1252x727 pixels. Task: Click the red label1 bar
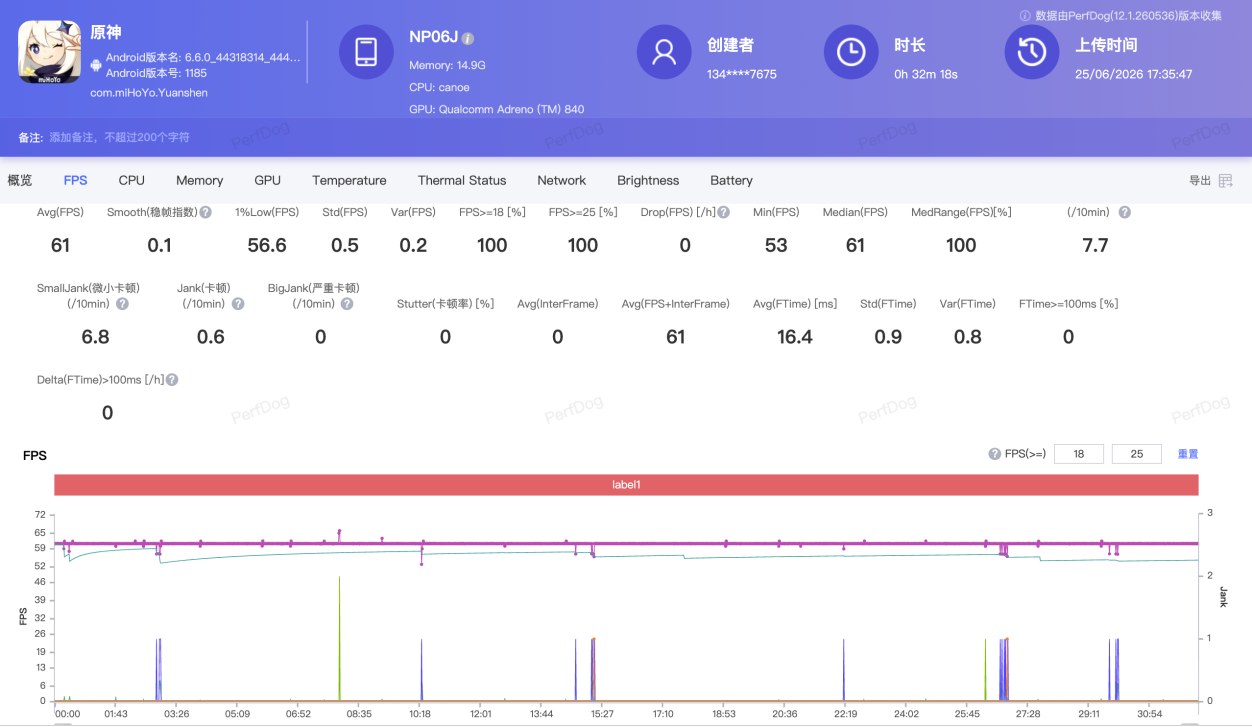(626, 485)
